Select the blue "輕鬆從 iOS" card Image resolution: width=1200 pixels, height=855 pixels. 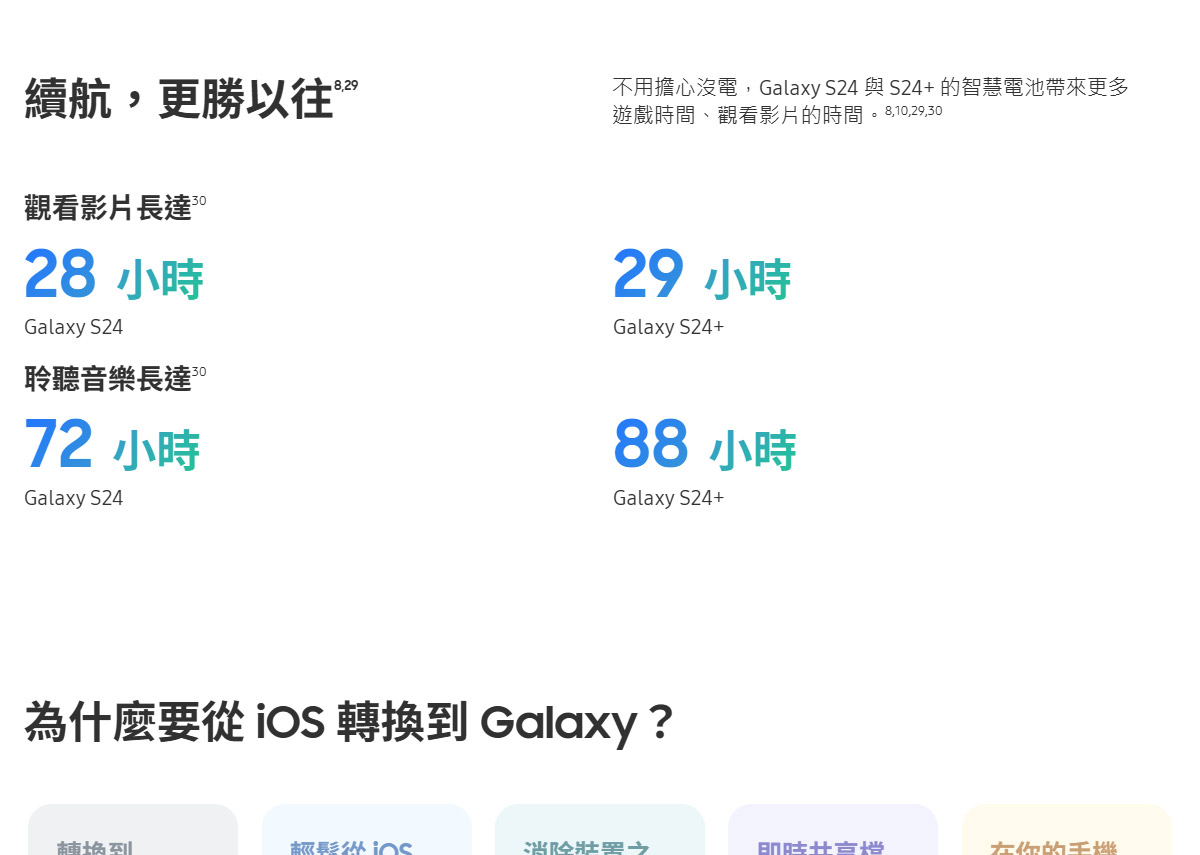coord(366,832)
